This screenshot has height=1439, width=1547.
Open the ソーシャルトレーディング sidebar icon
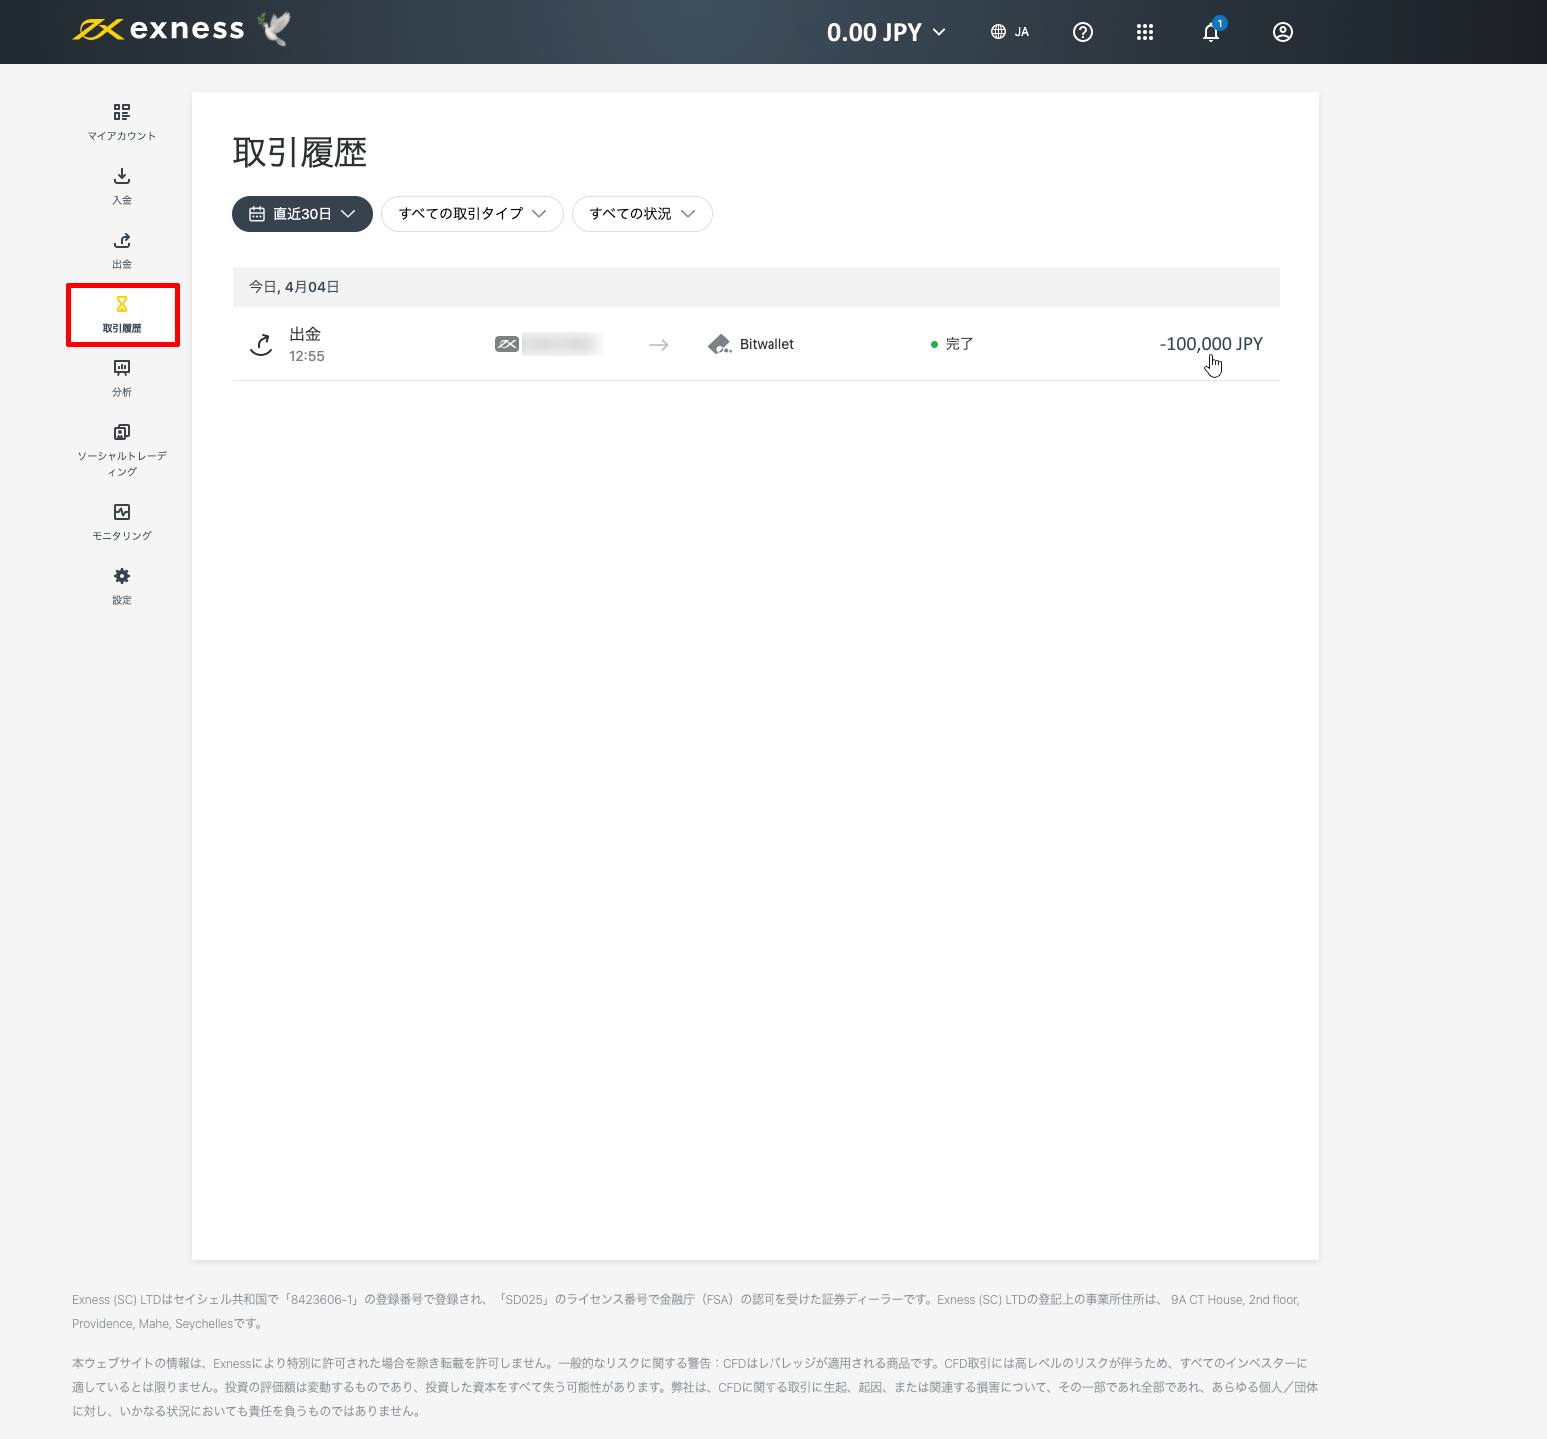pyautogui.click(x=121, y=432)
